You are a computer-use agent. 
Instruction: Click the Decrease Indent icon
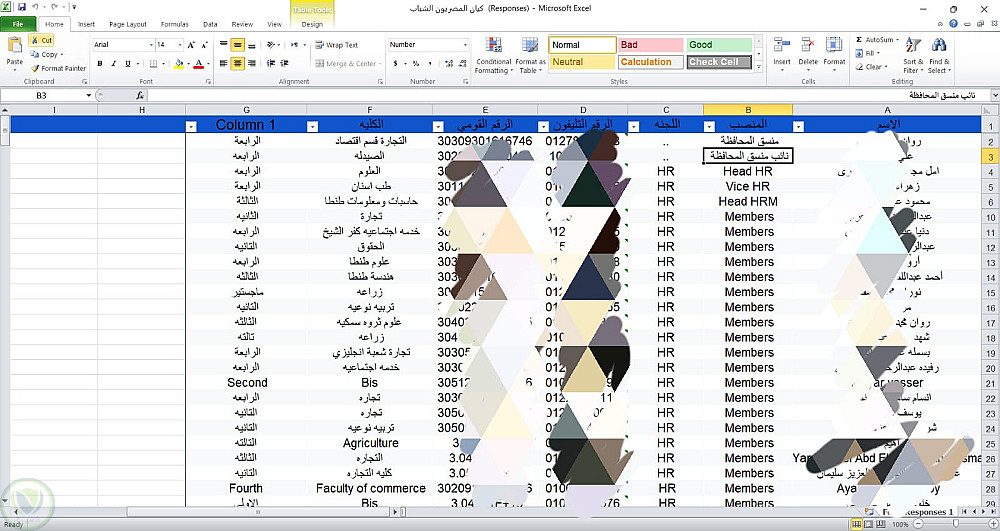(270, 63)
